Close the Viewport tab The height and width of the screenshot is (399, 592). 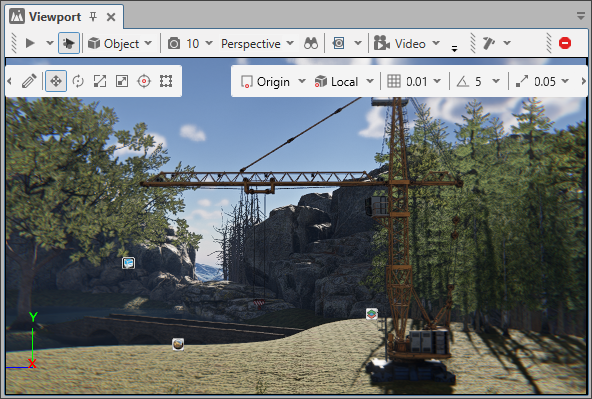coord(111,17)
